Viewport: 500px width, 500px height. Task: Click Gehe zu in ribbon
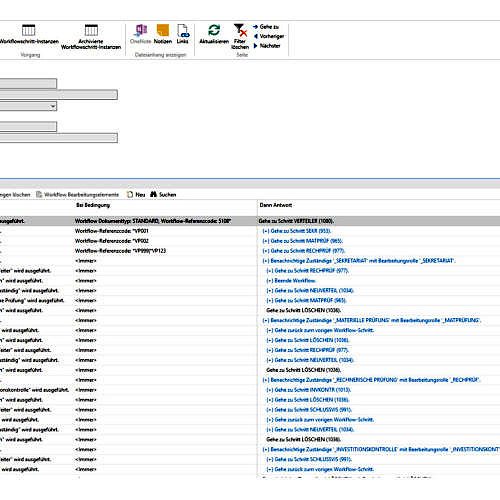coord(266,27)
